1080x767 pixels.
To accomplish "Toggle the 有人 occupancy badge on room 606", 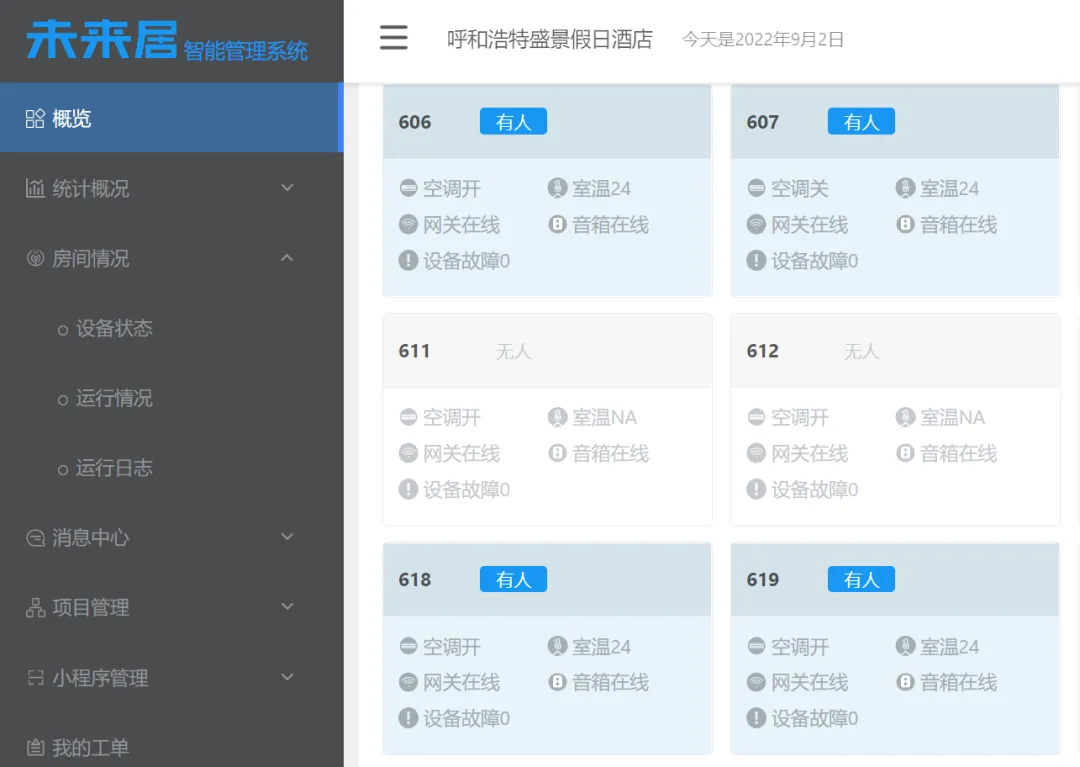I will (x=513, y=121).
